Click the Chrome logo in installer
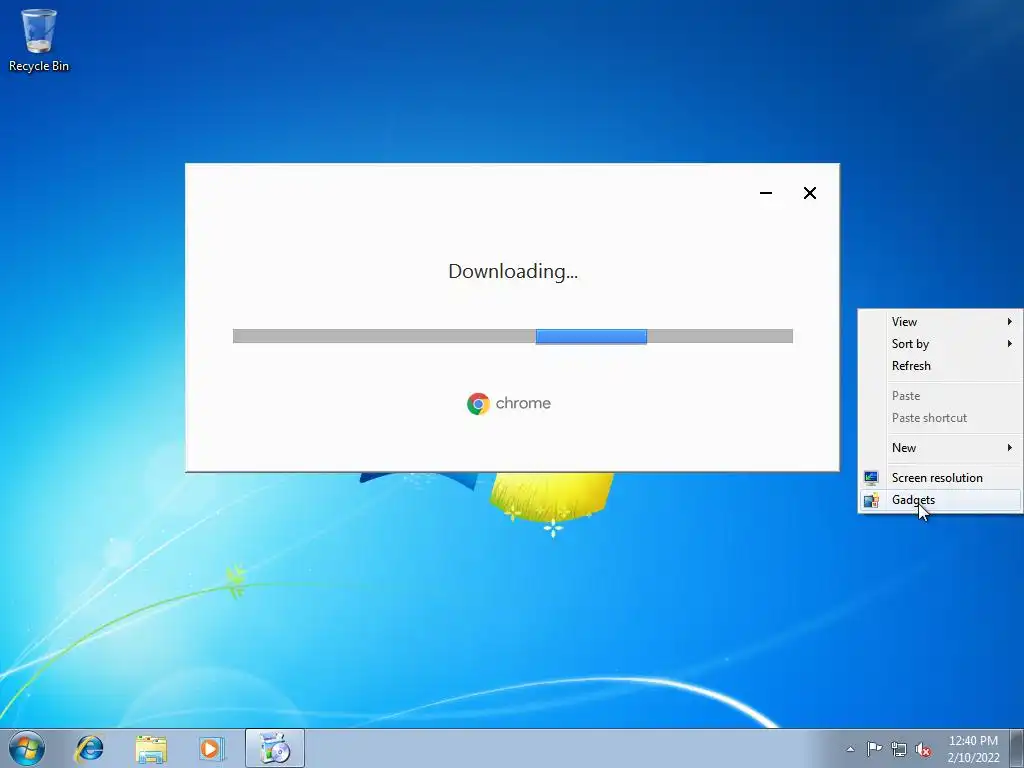This screenshot has width=1024, height=768. pos(478,404)
